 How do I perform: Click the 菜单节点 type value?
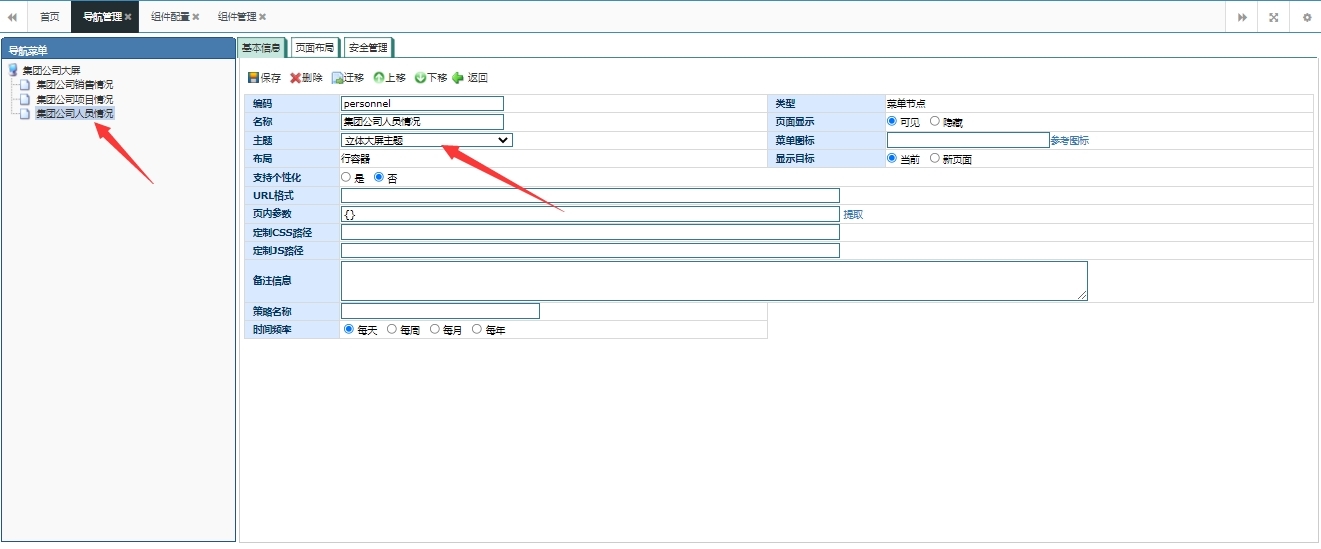pyautogui.click(x=906, y=103)
